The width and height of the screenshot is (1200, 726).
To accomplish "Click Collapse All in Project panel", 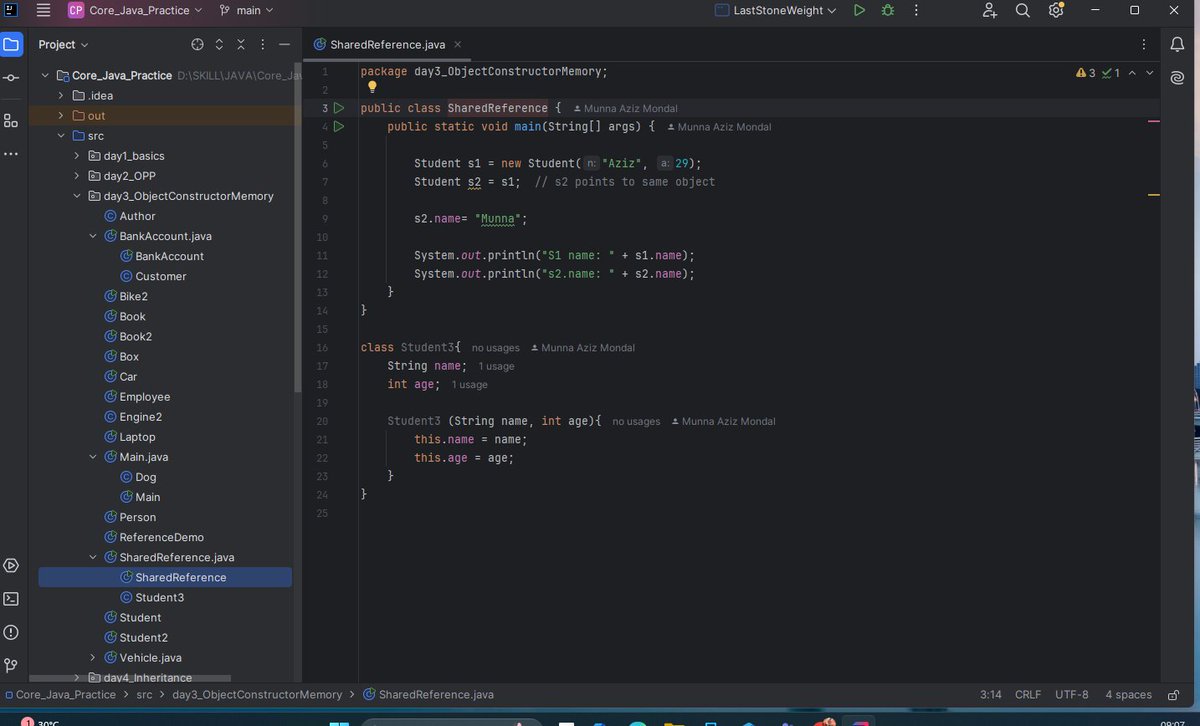I will coord(241,45).
